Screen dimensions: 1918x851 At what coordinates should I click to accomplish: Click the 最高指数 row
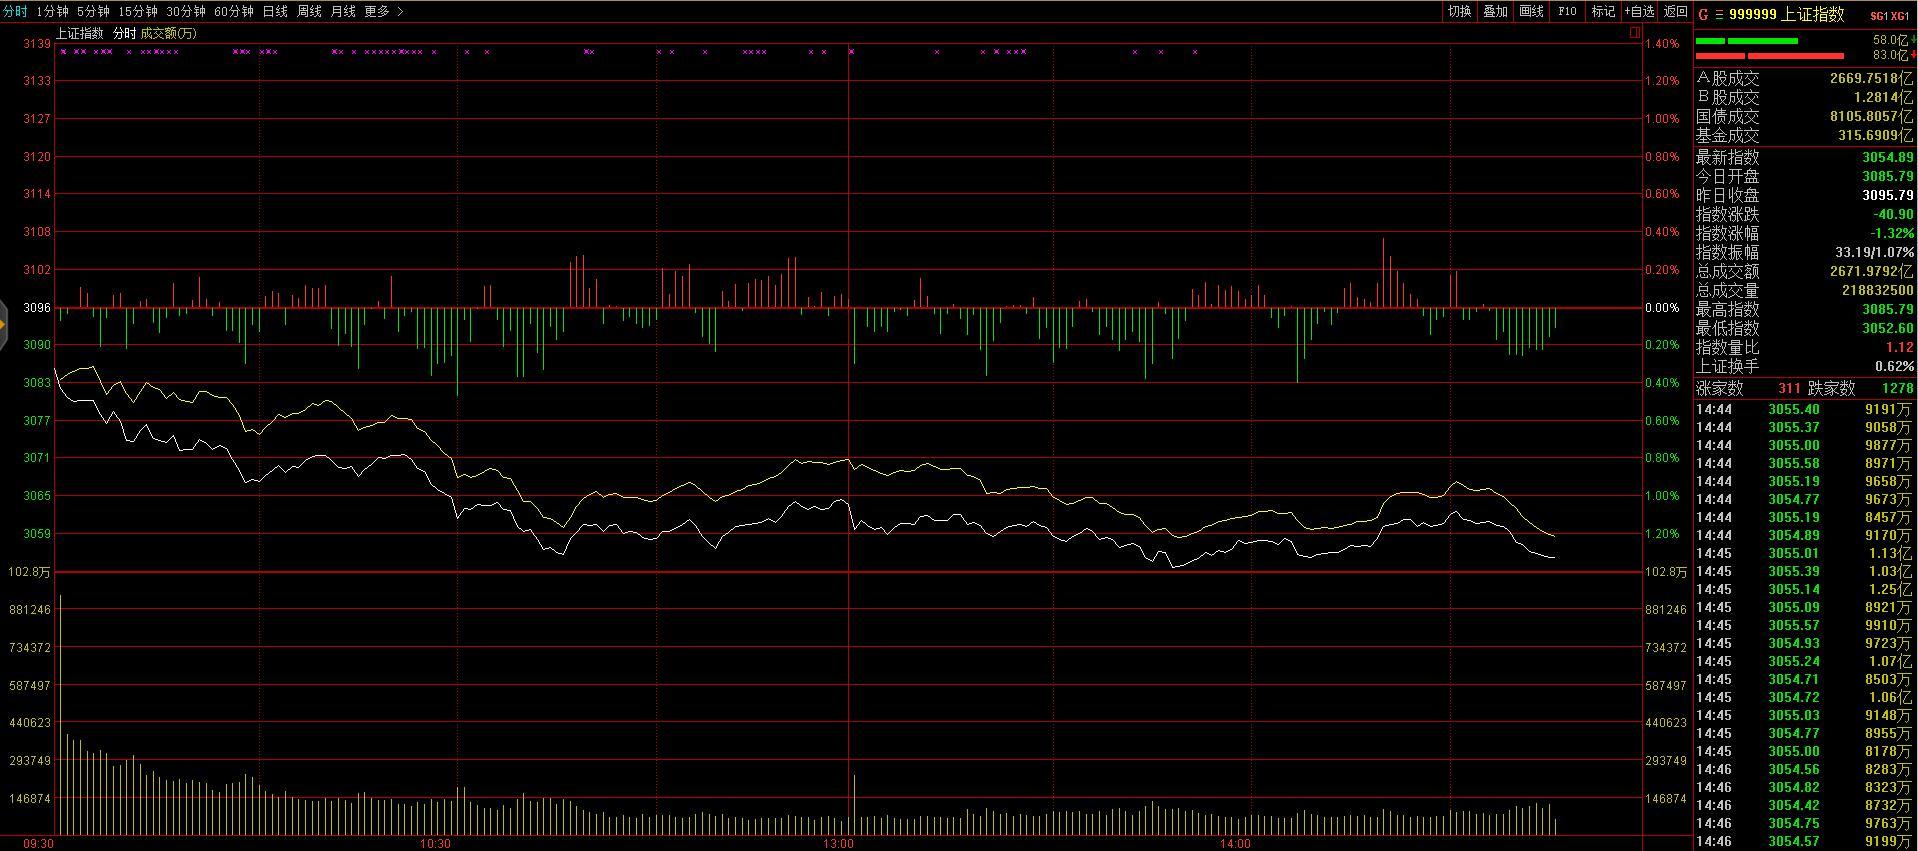point(1805,309)
